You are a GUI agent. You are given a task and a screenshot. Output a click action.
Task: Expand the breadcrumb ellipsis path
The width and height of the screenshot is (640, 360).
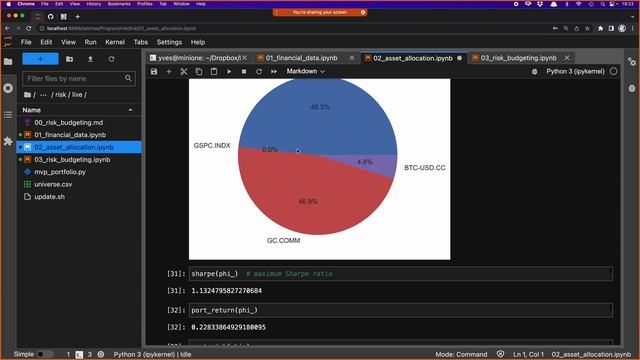43,95
